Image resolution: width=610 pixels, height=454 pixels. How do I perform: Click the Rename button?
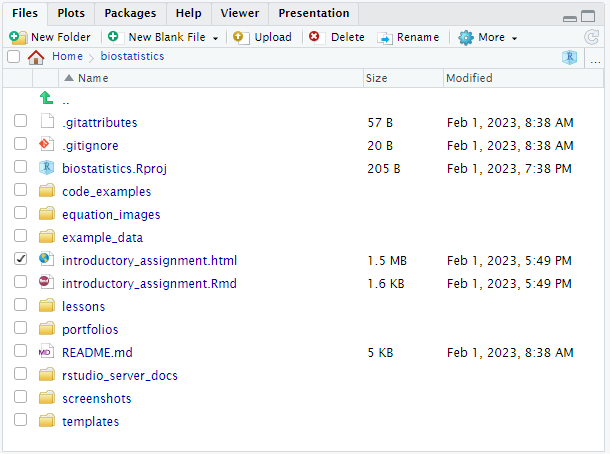point(408,37)
